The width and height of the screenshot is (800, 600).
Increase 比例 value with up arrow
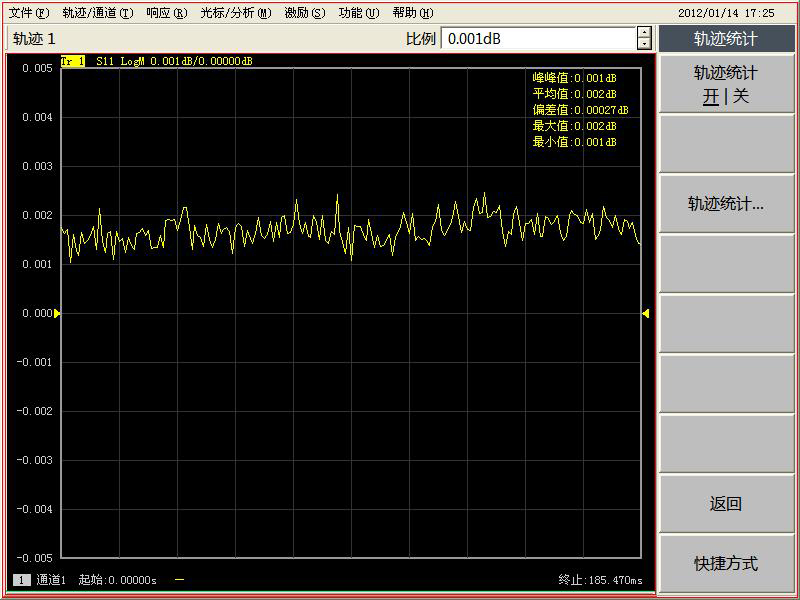[644, 33]
